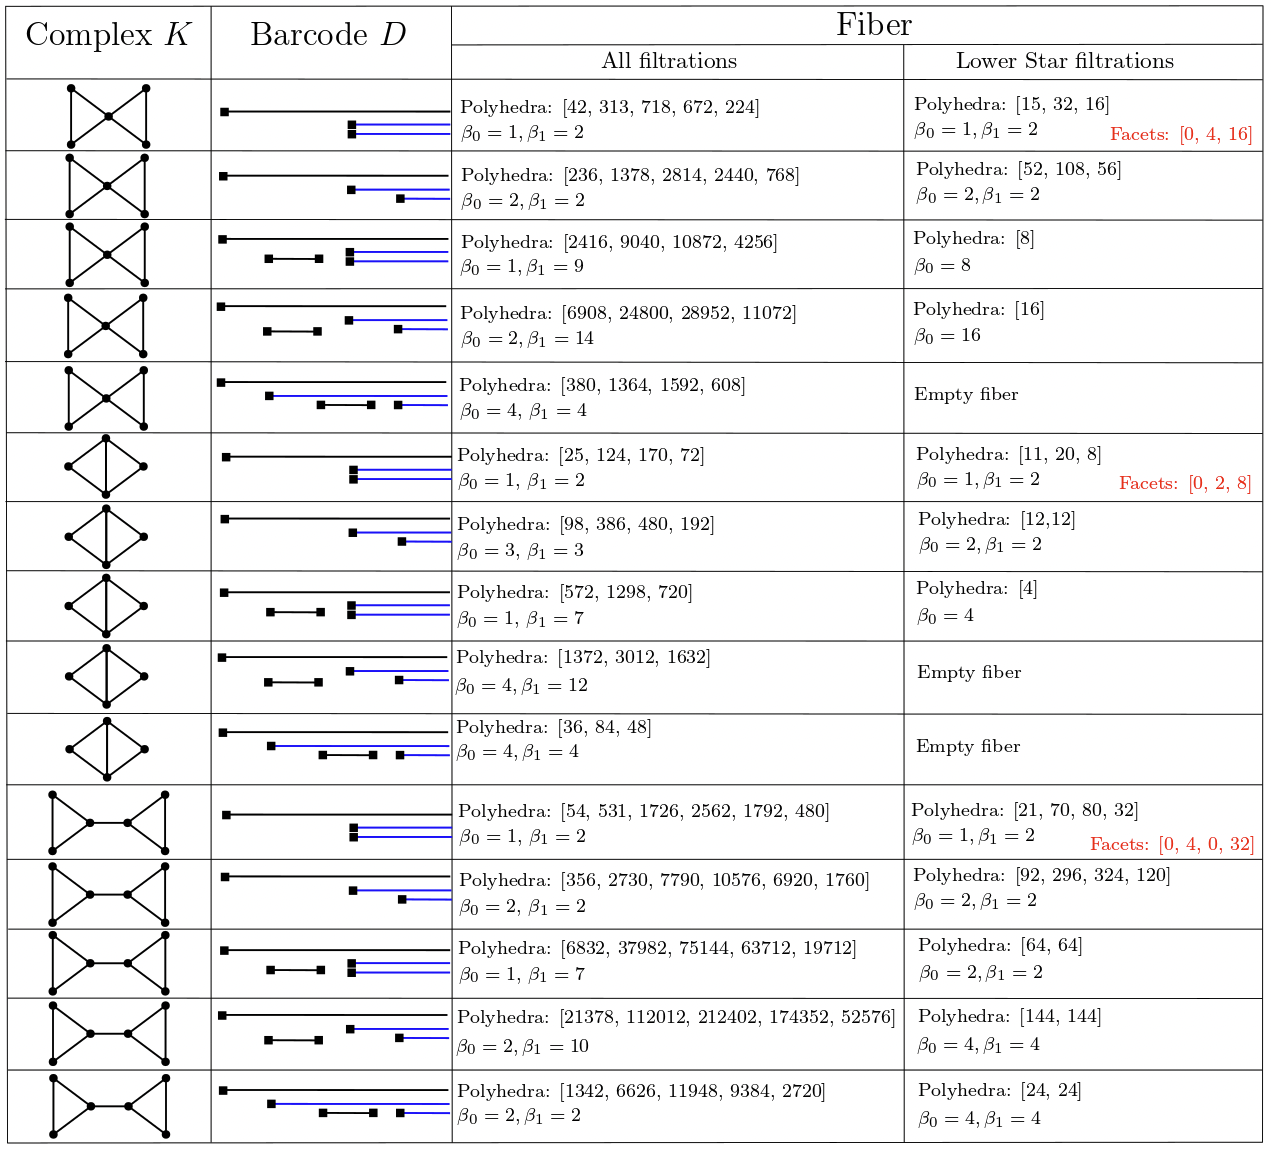Click Betti numbers β0 = 4, β1 = 12
This screenshot has width=1271, height=1151.
522,686
